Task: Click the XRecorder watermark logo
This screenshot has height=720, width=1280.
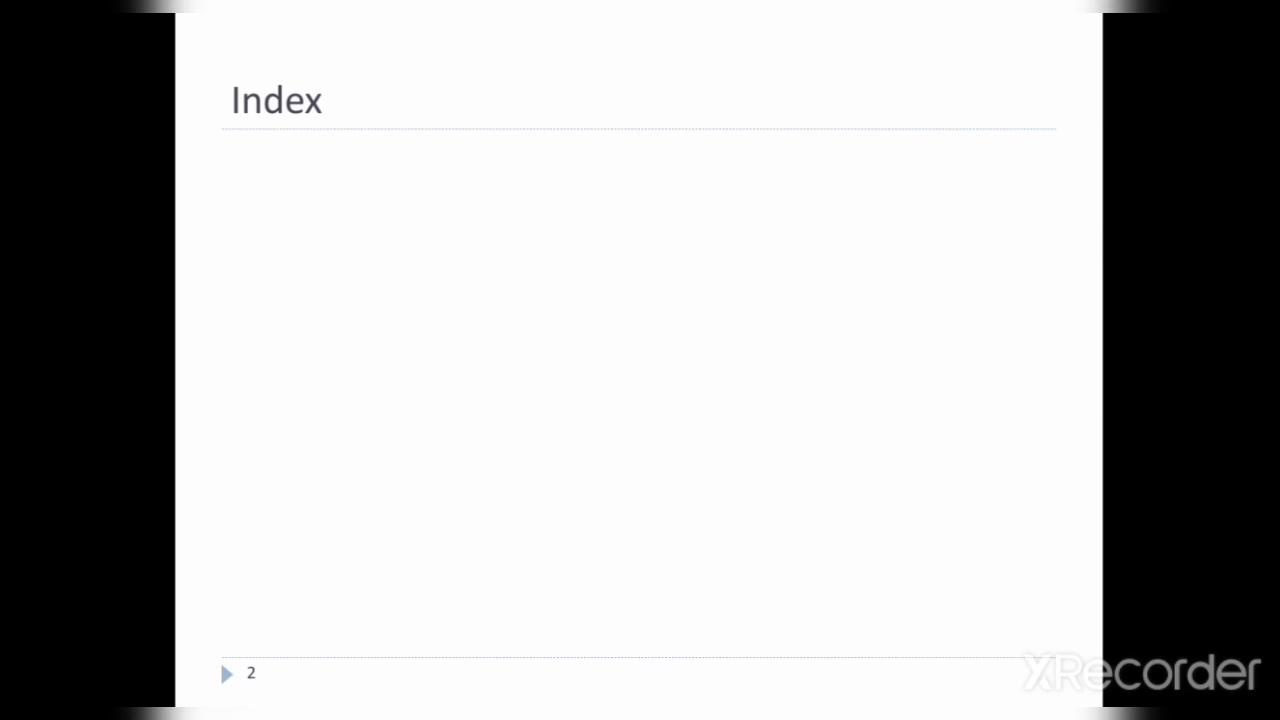Action: [x=1141, y=673]
